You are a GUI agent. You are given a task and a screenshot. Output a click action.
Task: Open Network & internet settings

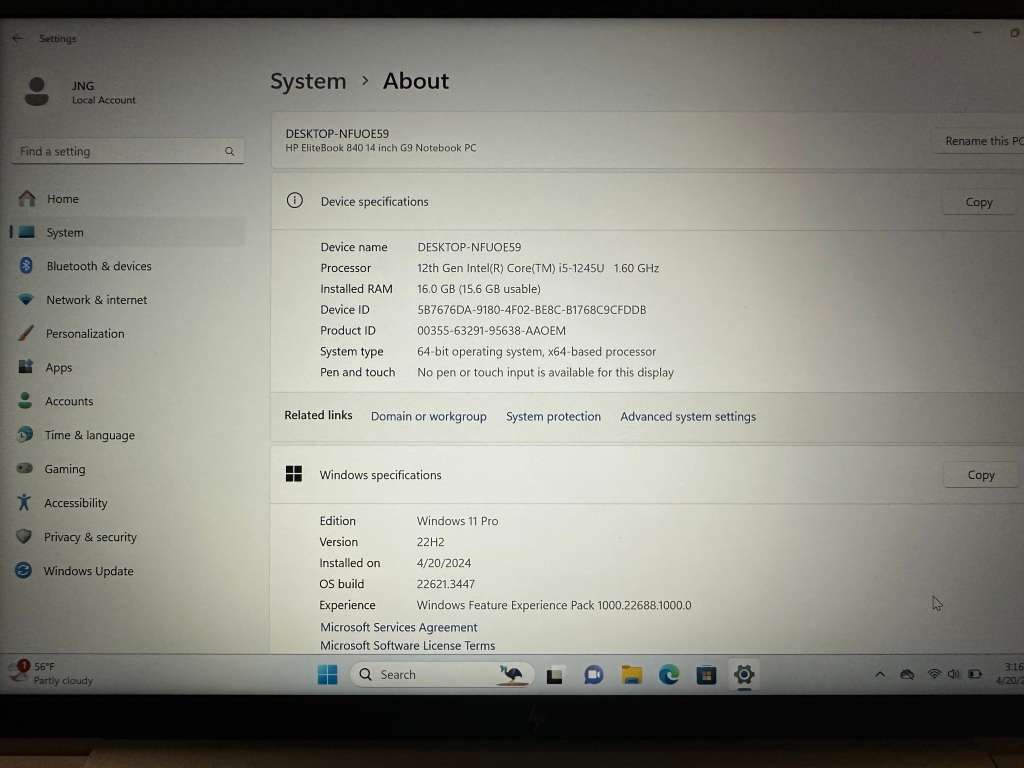(x=95, y=299)
